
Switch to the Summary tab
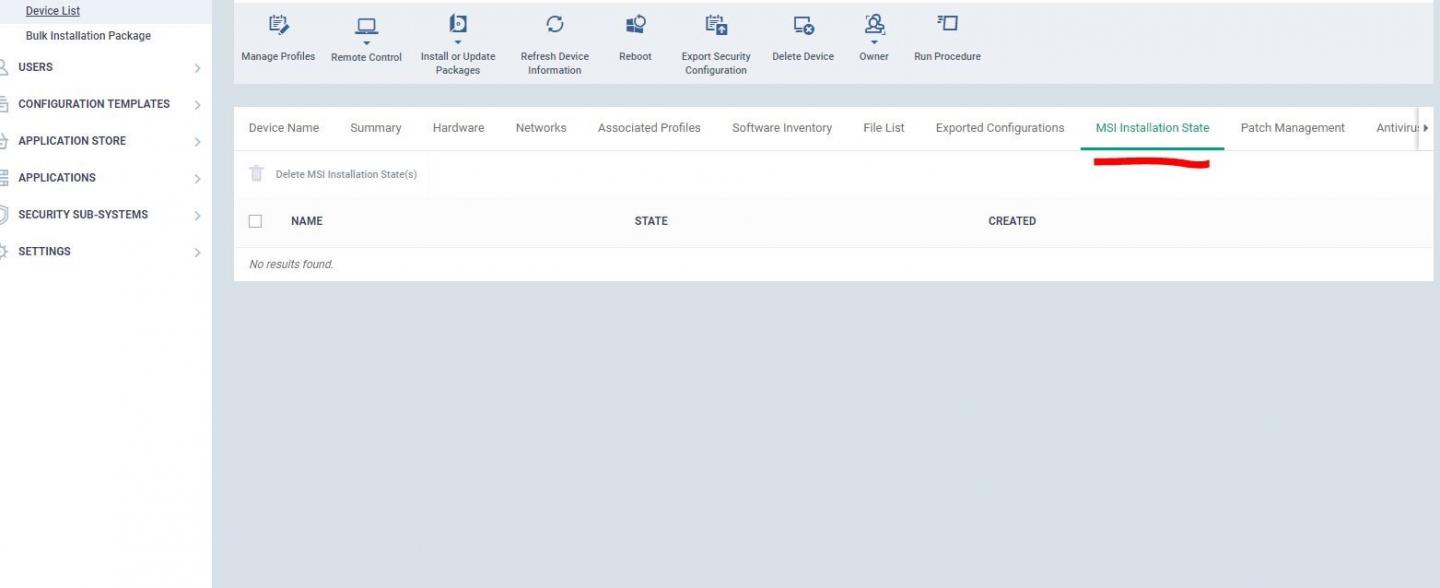[376, 128]
